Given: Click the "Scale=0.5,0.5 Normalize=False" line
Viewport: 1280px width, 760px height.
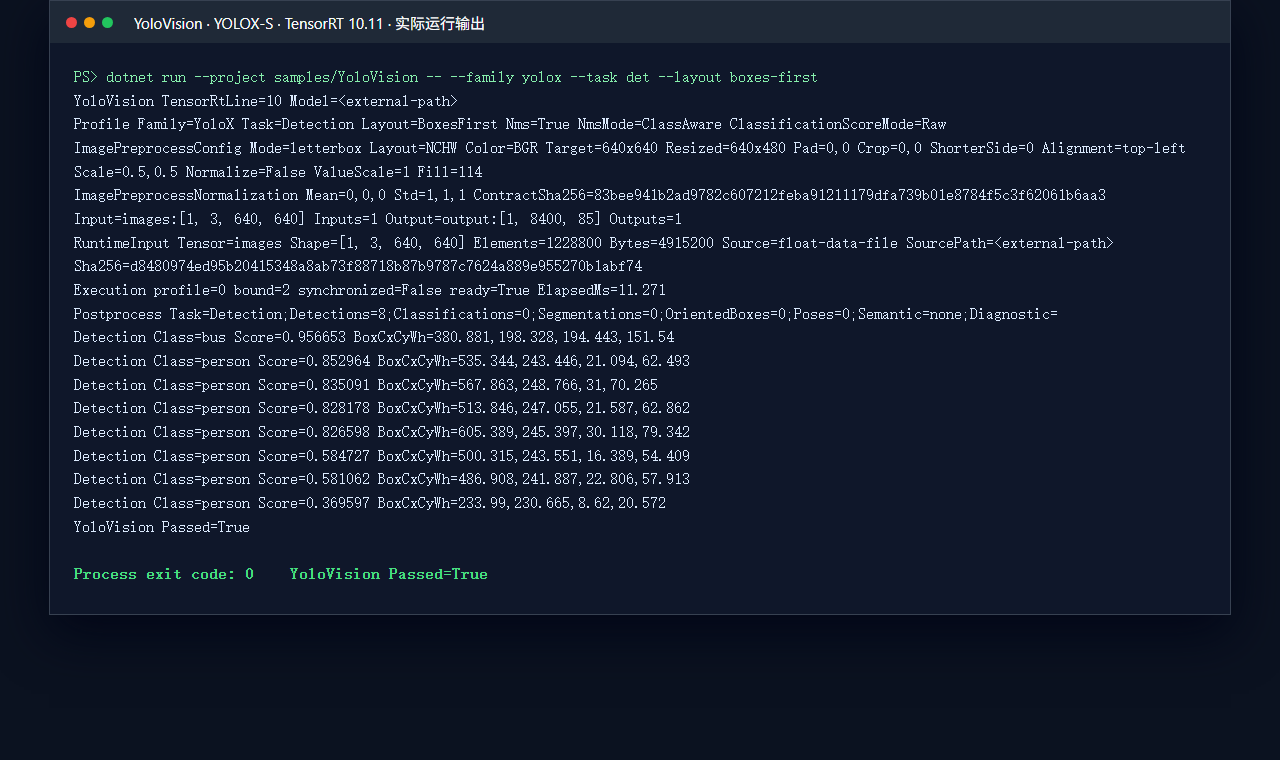Looking at the screenshot, I should [x=278, y=172].
